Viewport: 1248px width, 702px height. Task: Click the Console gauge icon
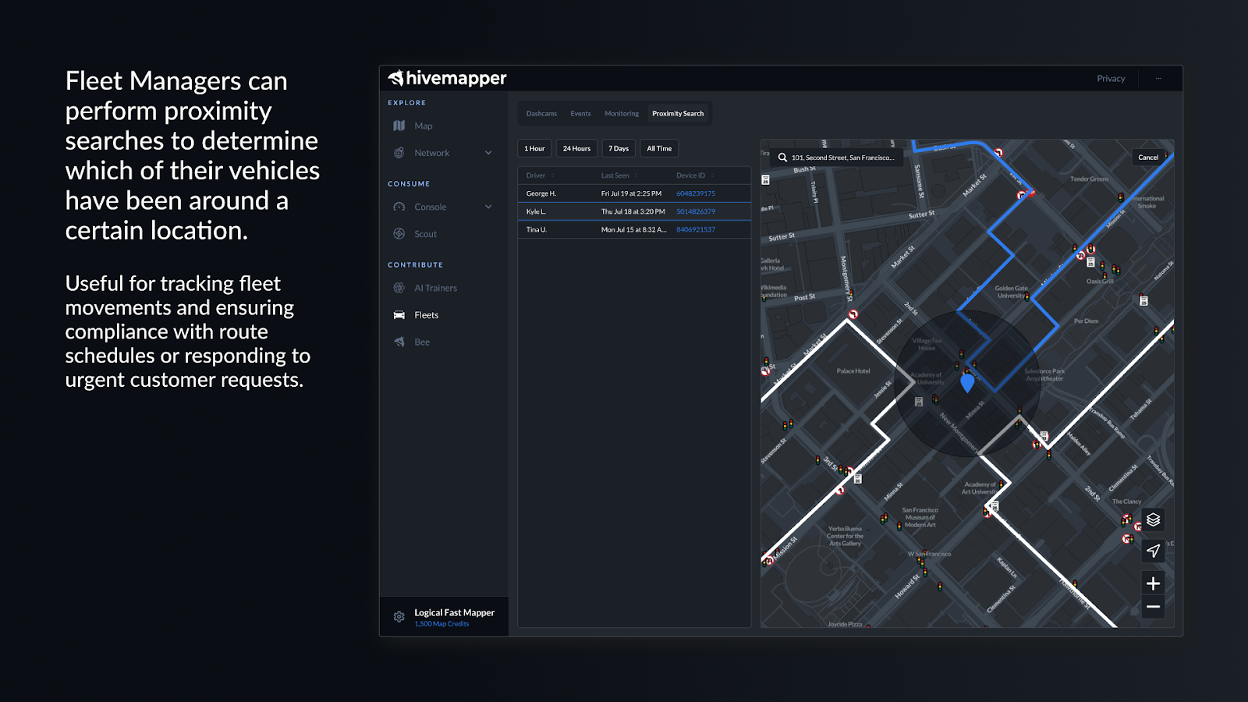pyautogui.click(x=399, y=207)
